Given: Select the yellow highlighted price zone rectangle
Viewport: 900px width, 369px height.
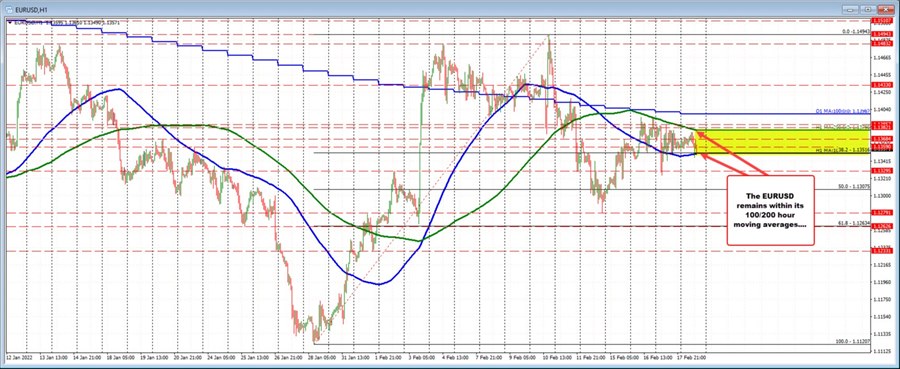Looking at the screenshot, I should pos(783,142).
